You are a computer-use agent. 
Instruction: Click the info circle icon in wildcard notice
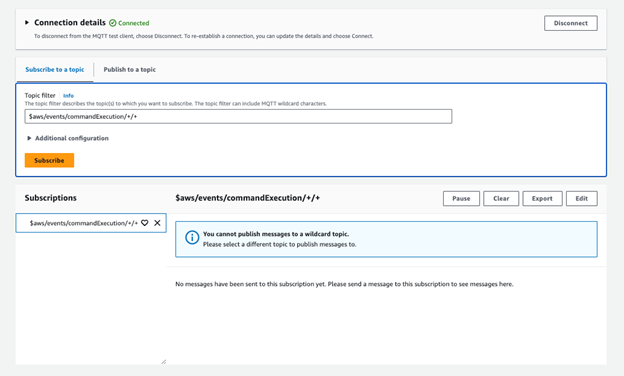[x=192, y=238]
